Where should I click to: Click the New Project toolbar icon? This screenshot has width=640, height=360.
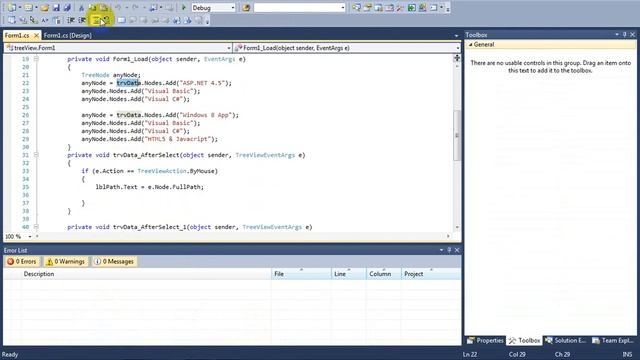[x=11, y=8]
